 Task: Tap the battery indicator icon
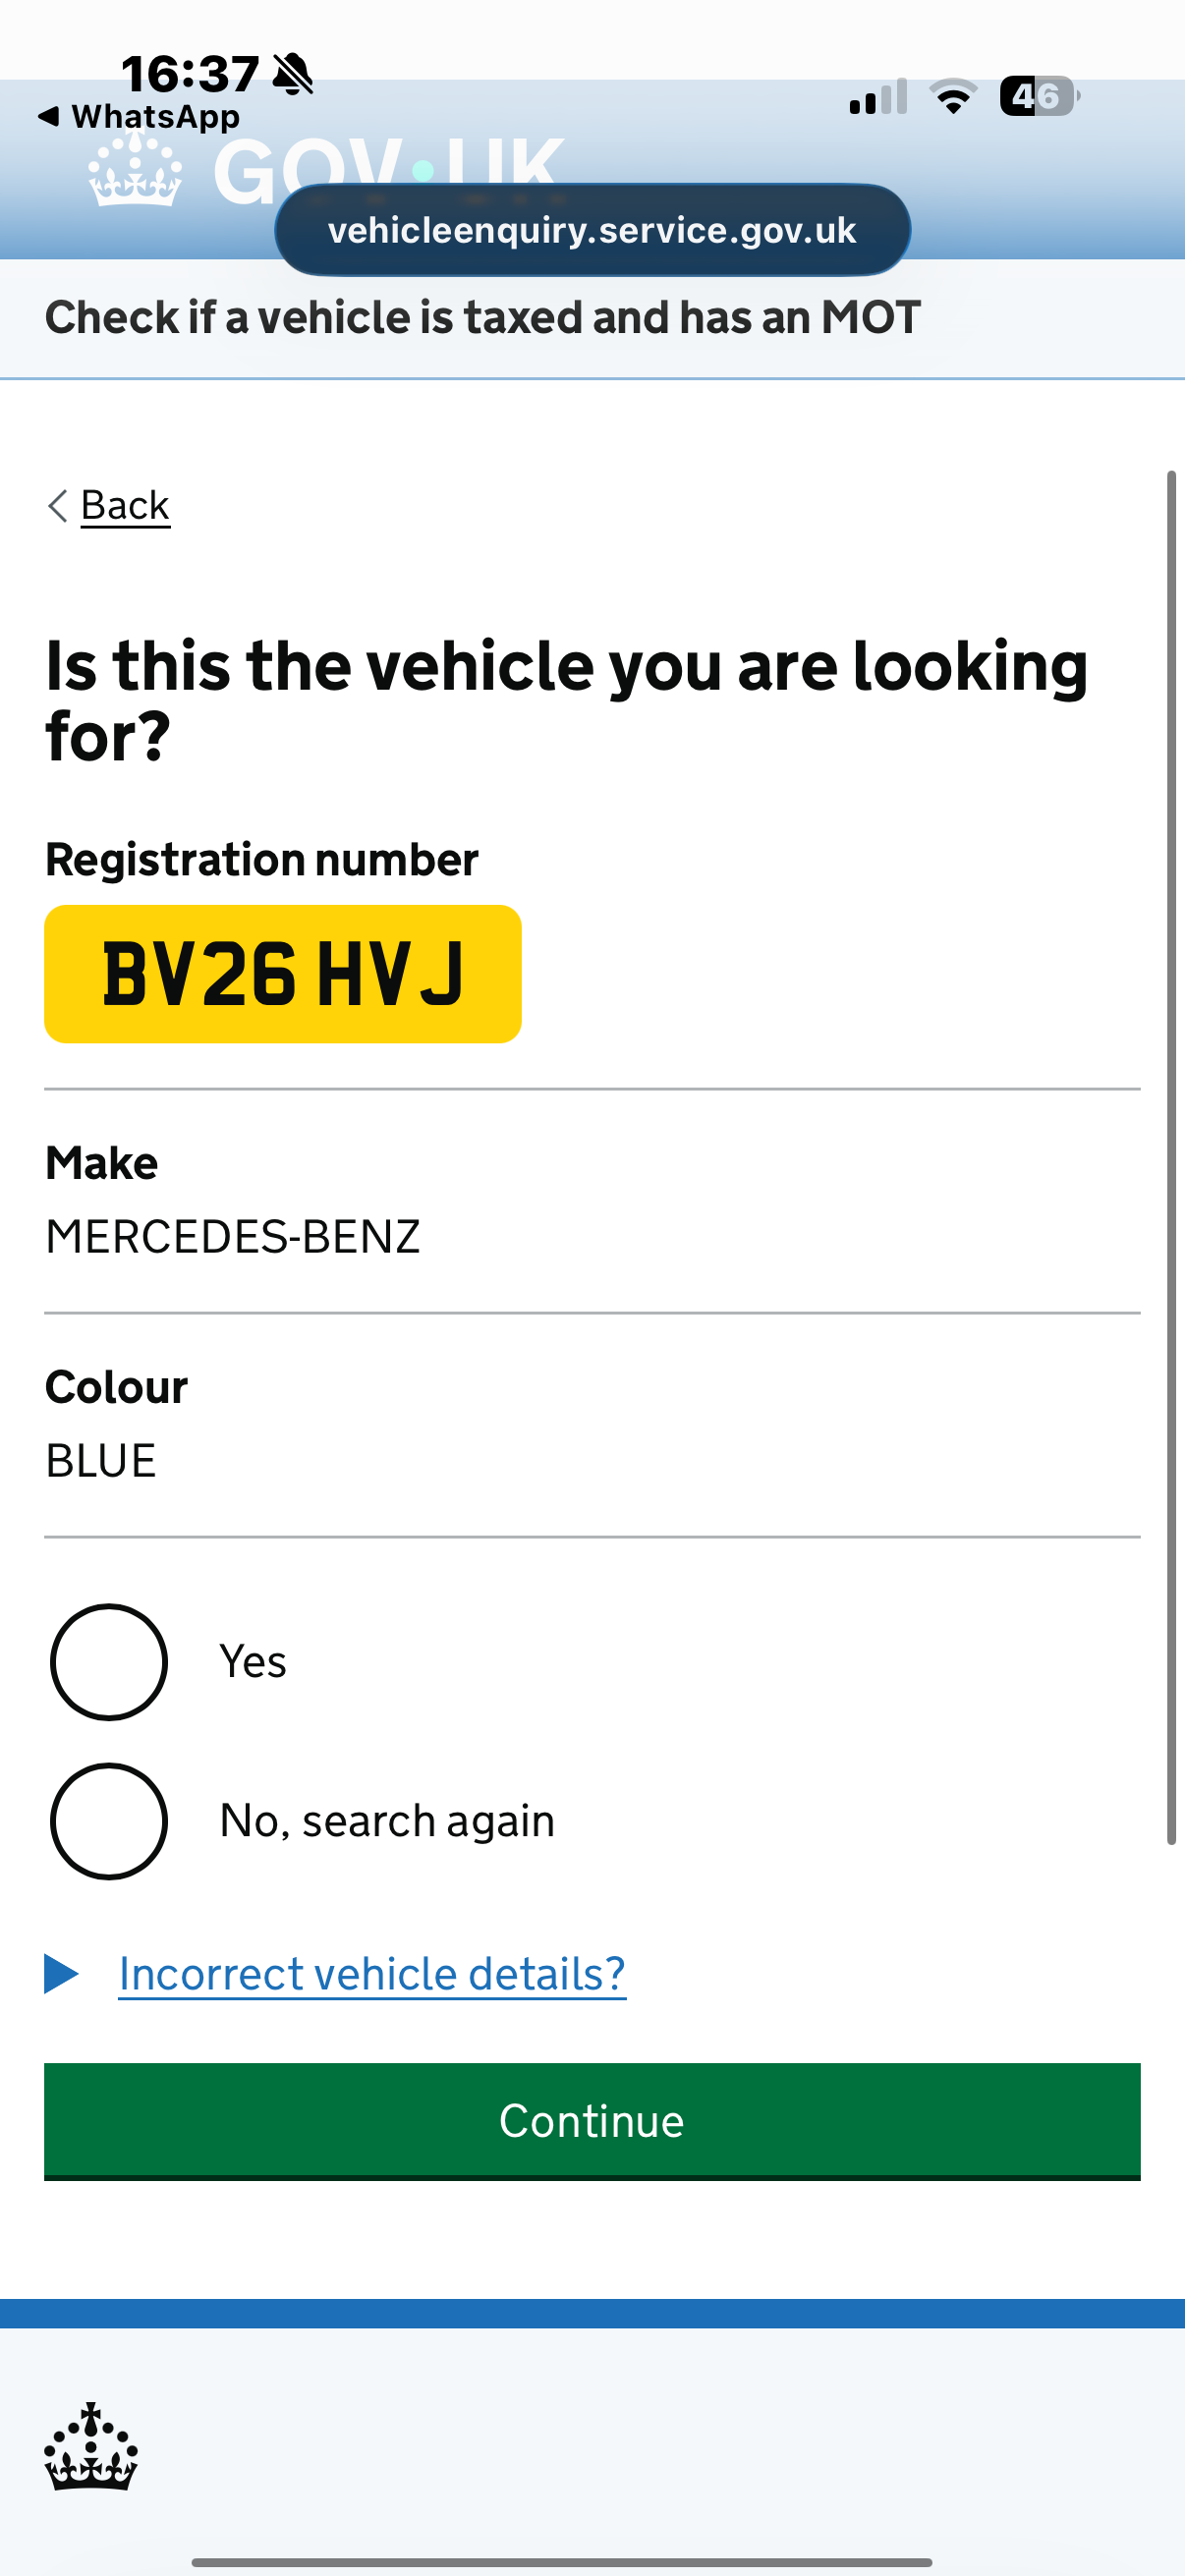coord(1039,96)
